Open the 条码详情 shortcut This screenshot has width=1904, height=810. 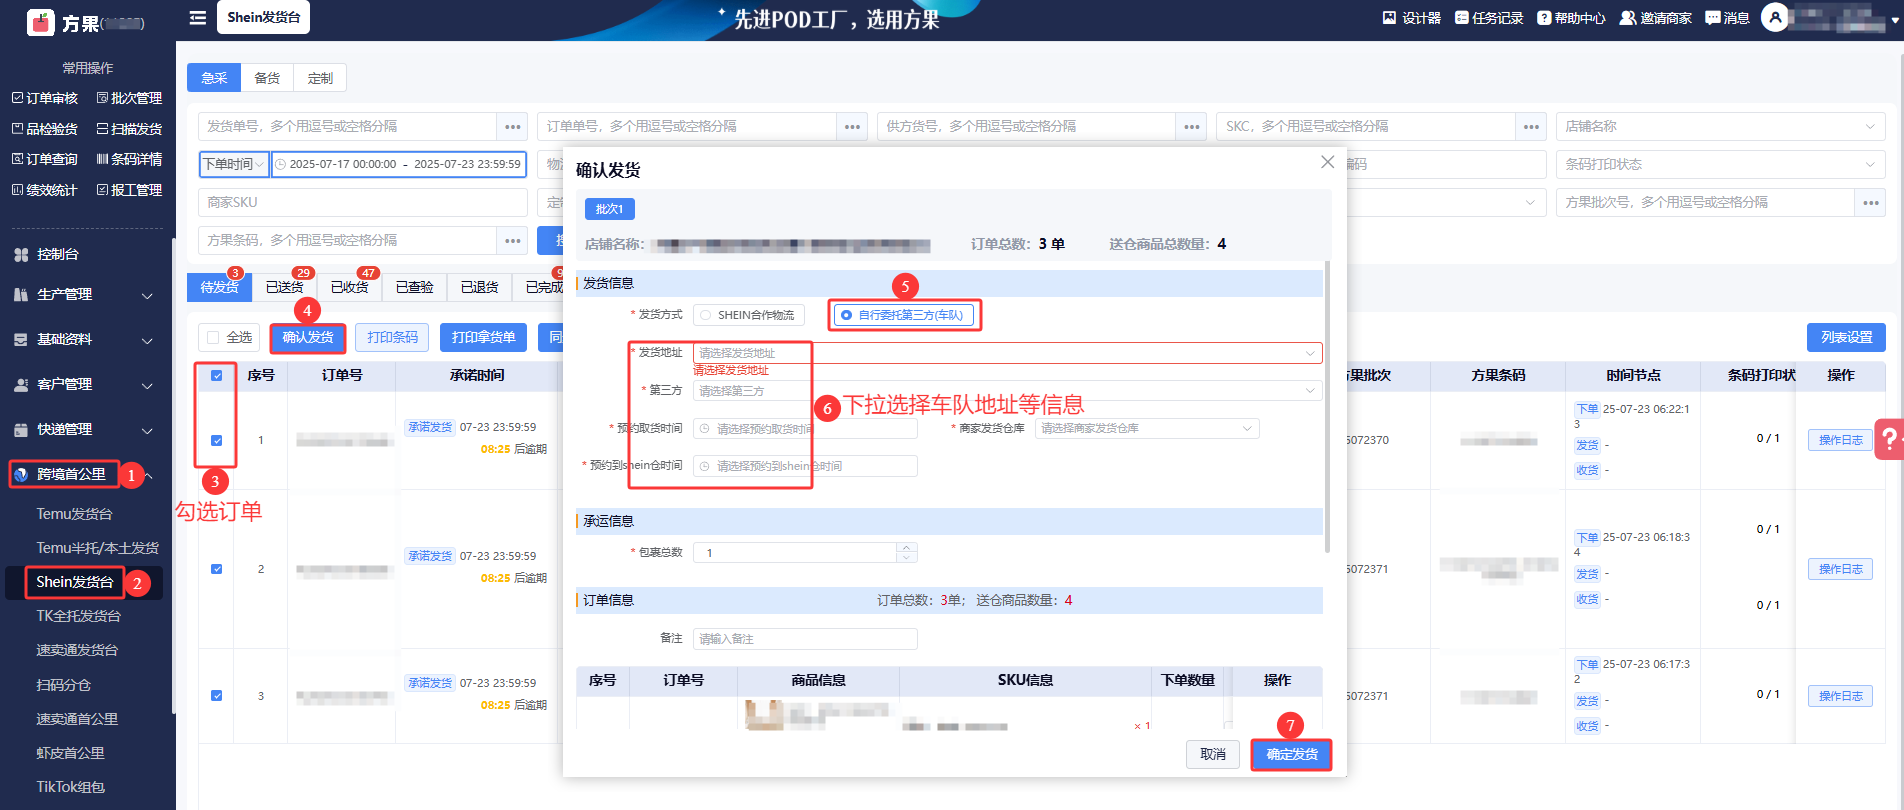pyautogui.click(x=129, y=159)
